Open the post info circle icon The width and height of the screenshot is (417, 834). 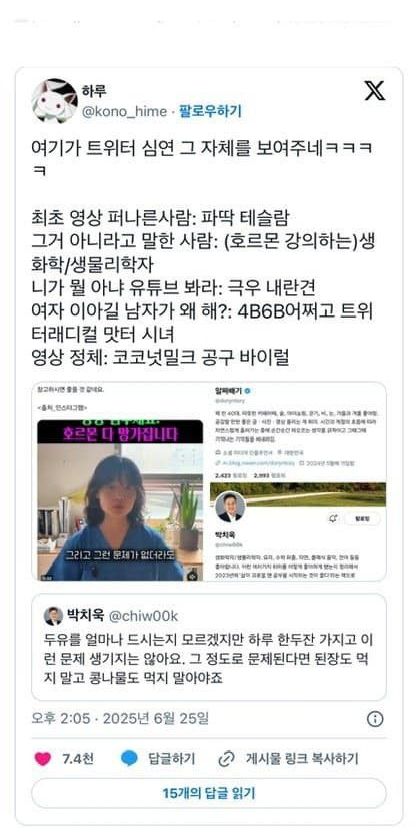coord(375,719)
